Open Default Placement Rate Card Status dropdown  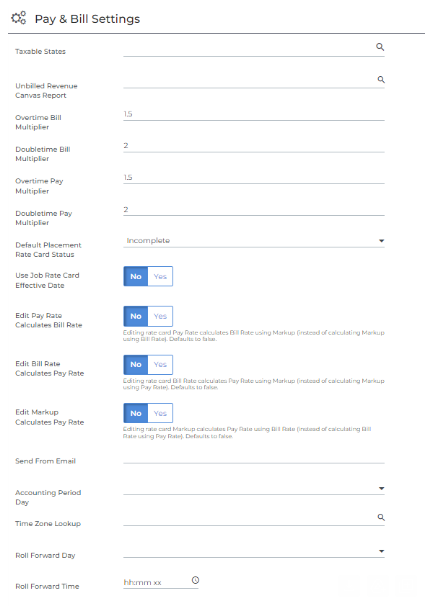(254, 241)
